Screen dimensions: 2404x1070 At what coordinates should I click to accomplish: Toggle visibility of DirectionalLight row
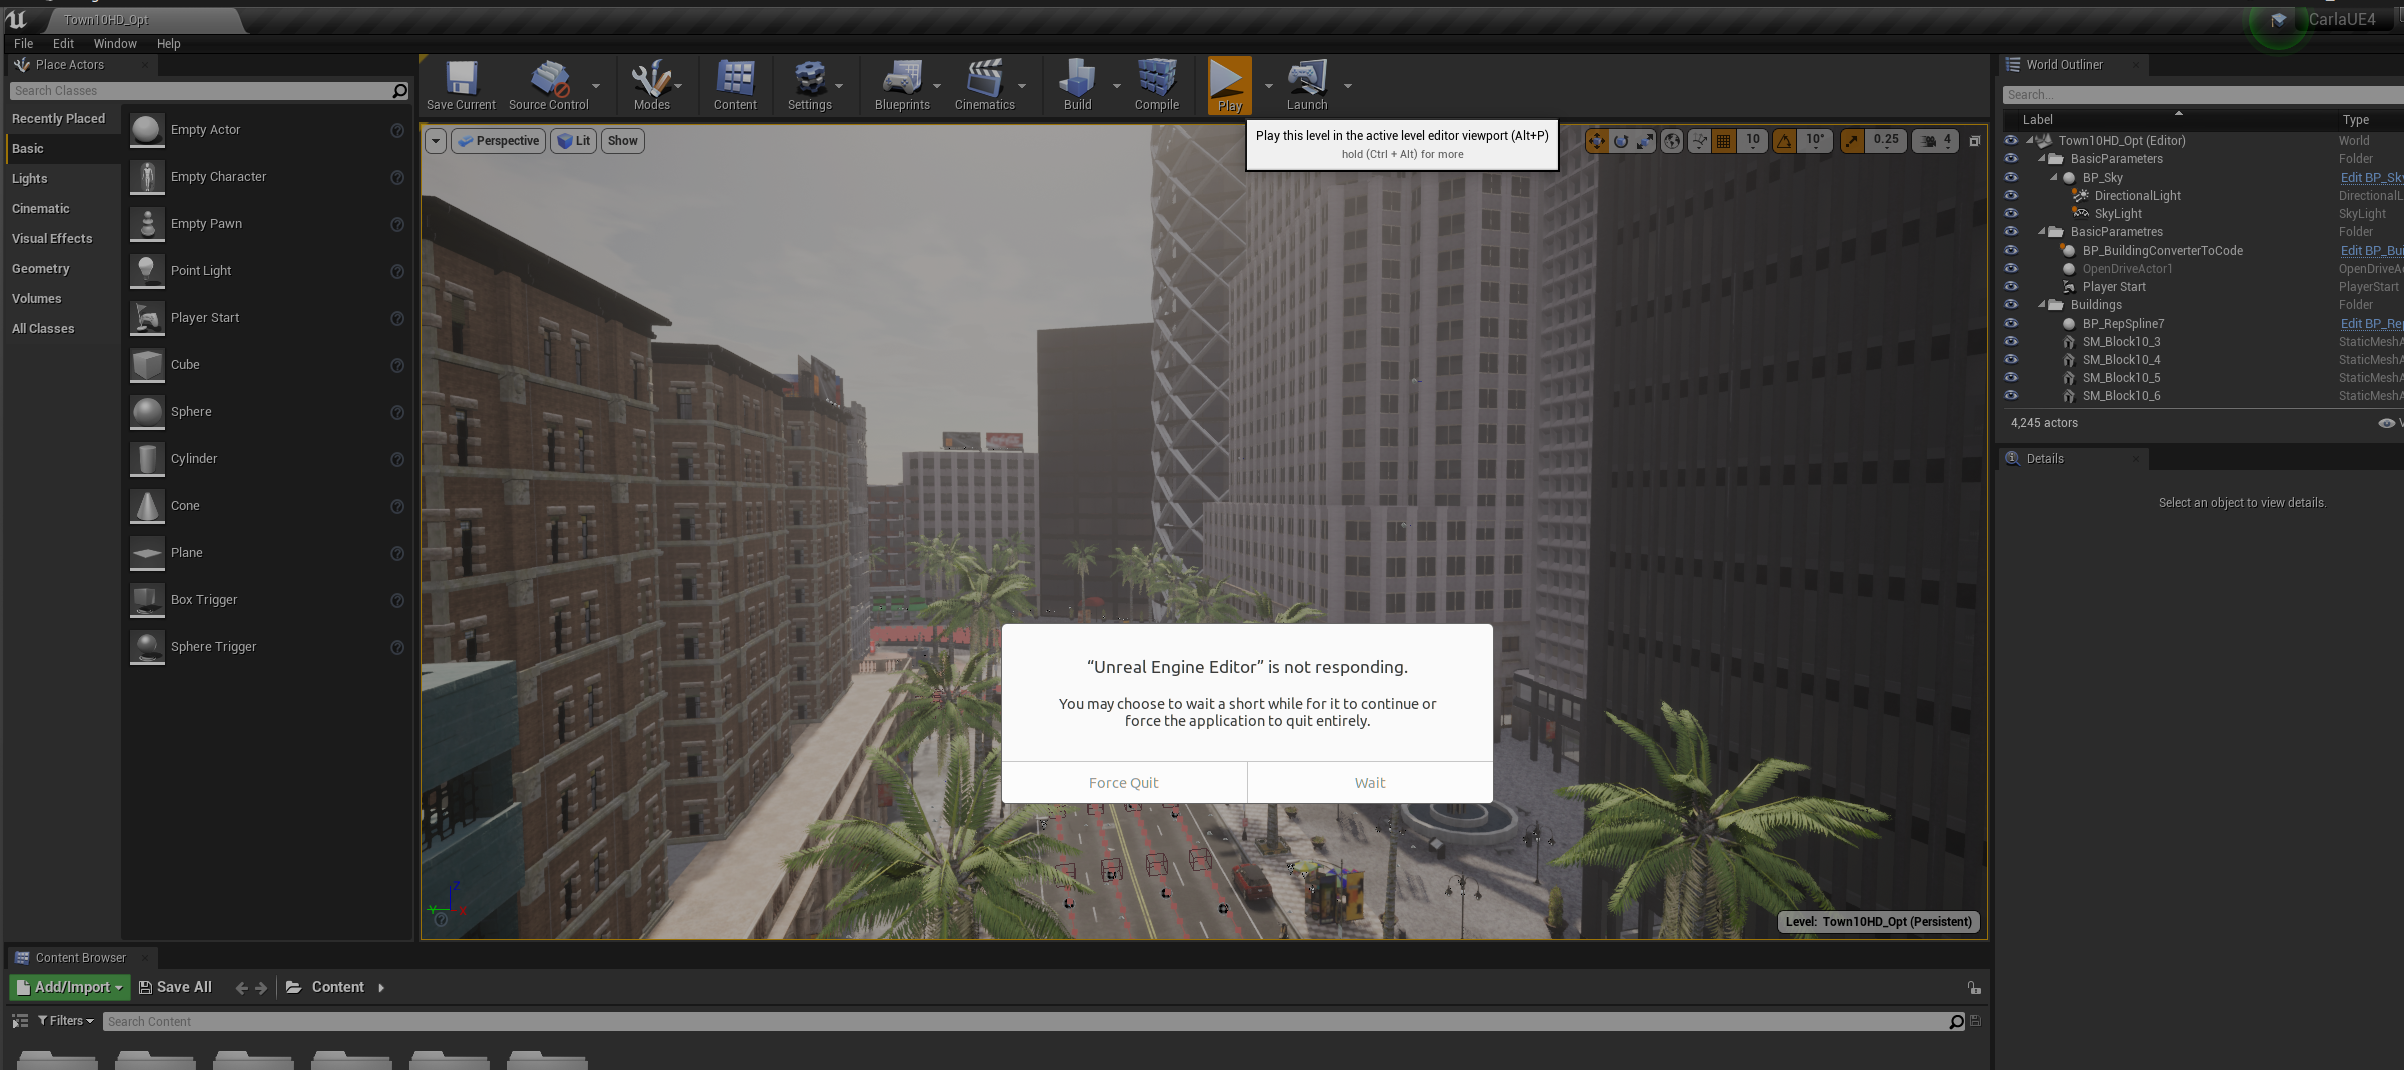point(2011,195)
